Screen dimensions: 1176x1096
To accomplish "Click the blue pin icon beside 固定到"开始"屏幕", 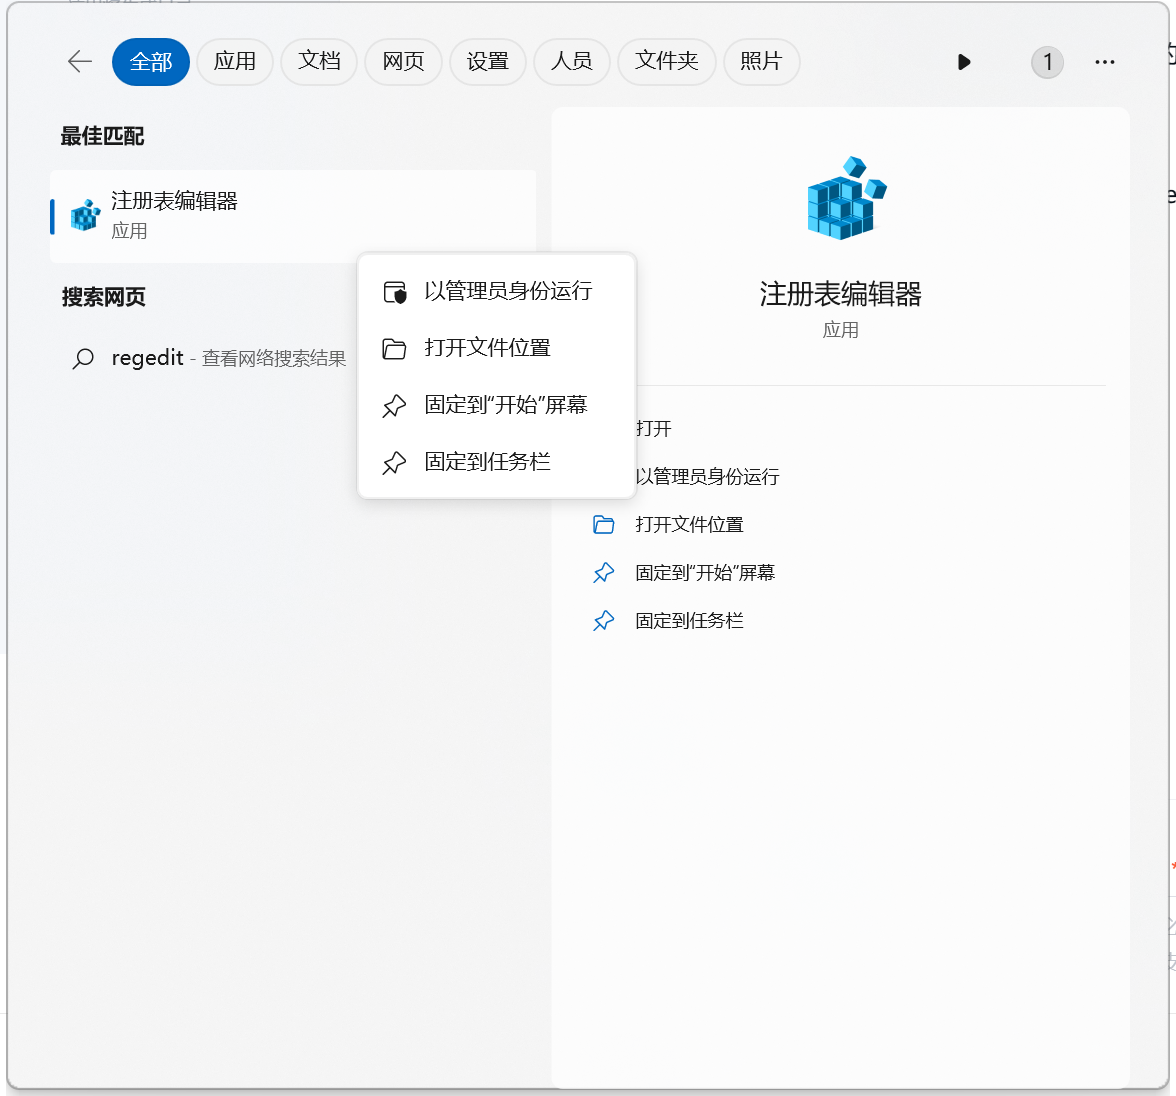I will point(604,573).
